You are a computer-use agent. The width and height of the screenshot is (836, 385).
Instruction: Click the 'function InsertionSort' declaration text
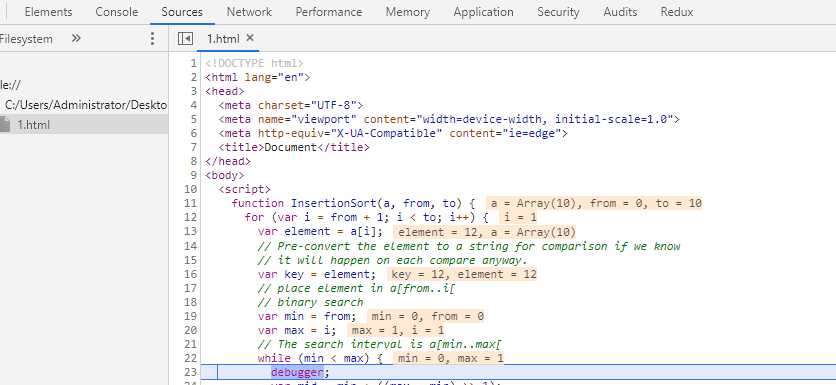click(303, 203)
